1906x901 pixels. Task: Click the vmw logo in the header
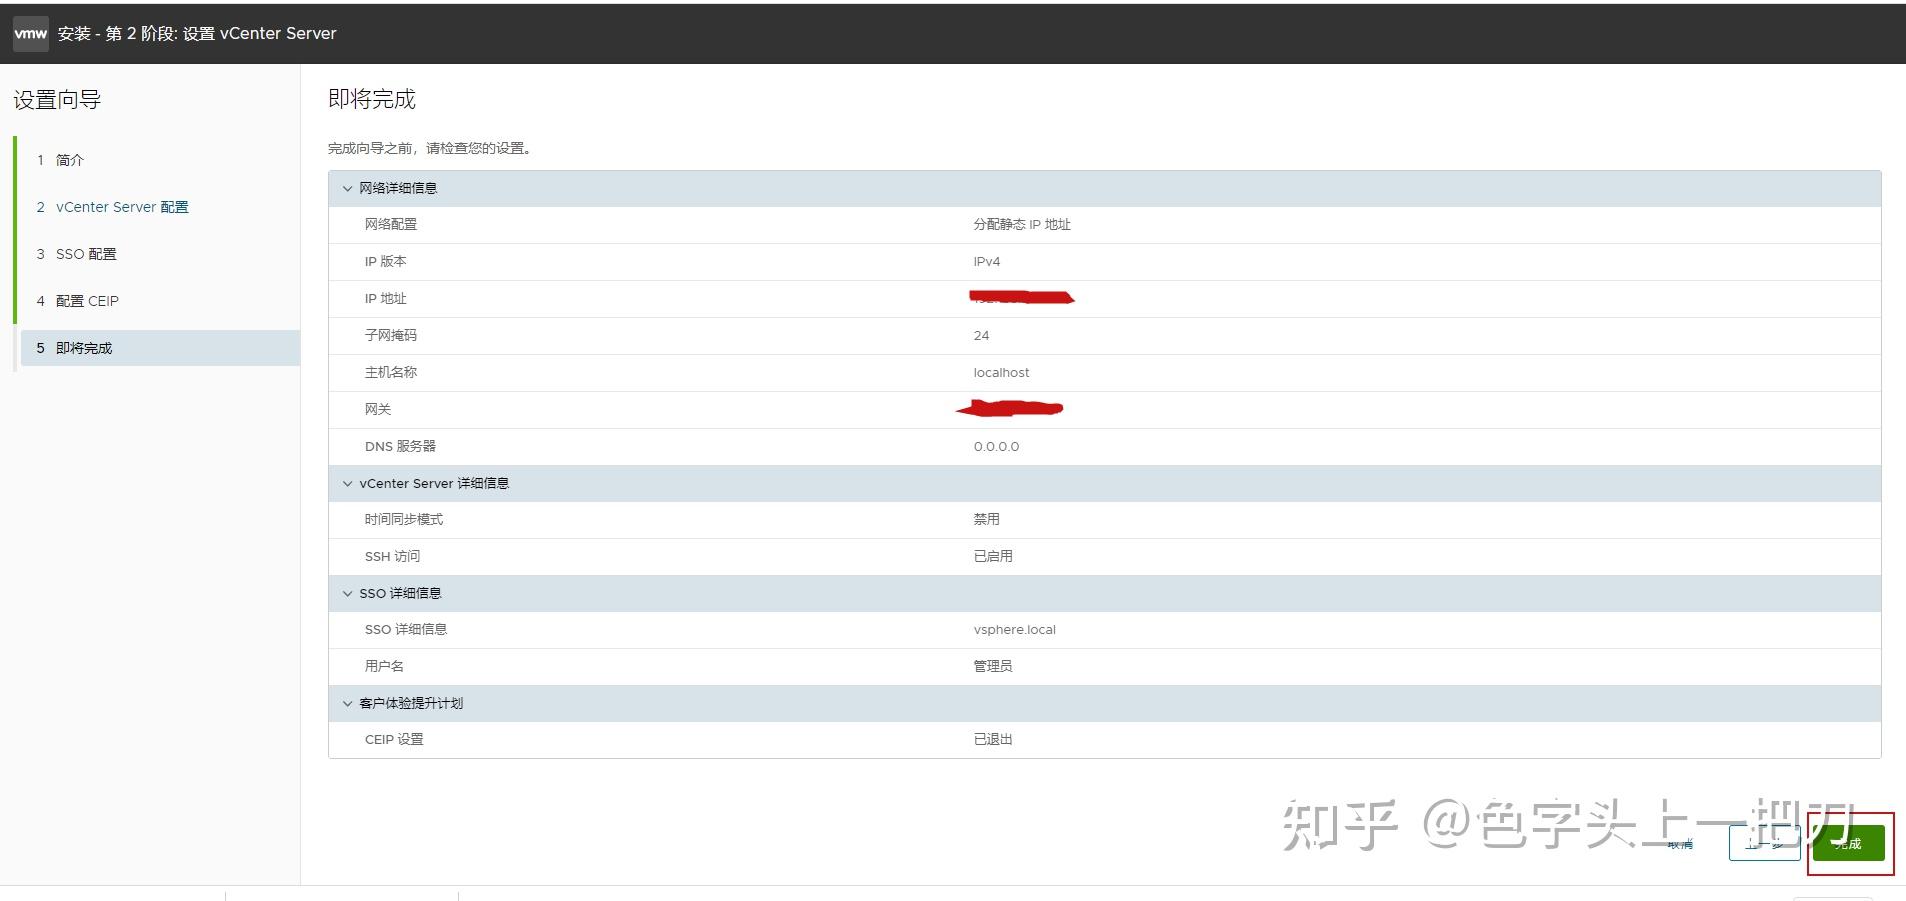(x=30, y=33)
